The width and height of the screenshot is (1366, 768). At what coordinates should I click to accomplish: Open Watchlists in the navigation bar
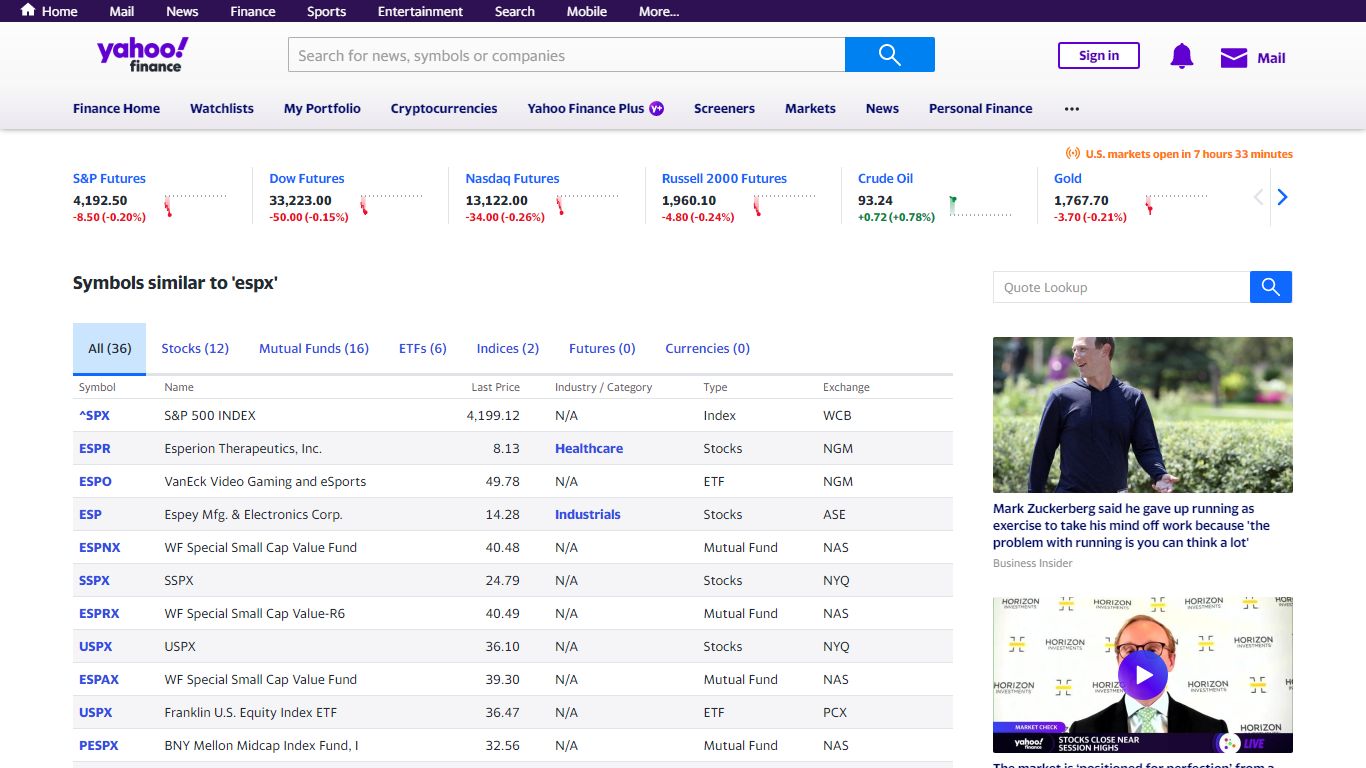click(x=222, y=108)
